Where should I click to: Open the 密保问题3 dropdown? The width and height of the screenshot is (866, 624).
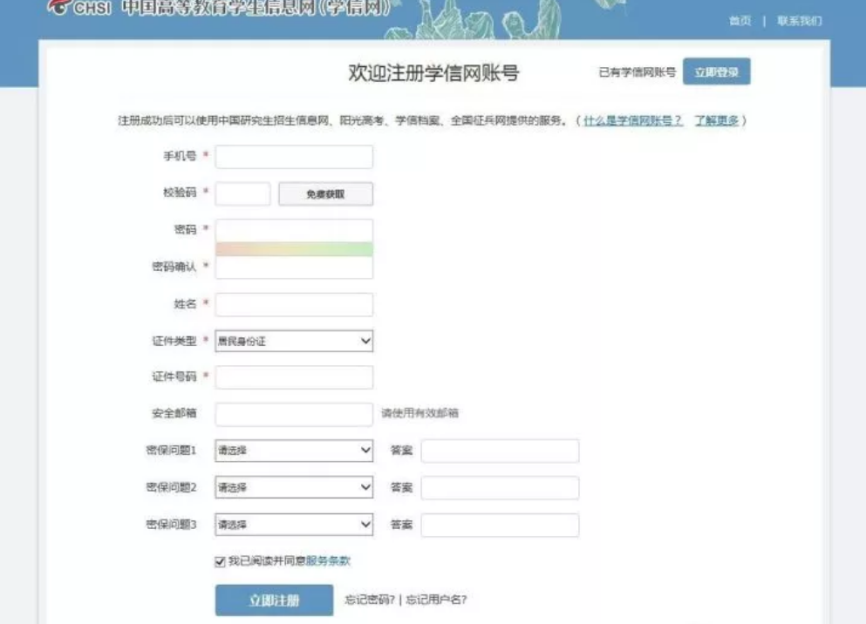click(x=294, y=525)
